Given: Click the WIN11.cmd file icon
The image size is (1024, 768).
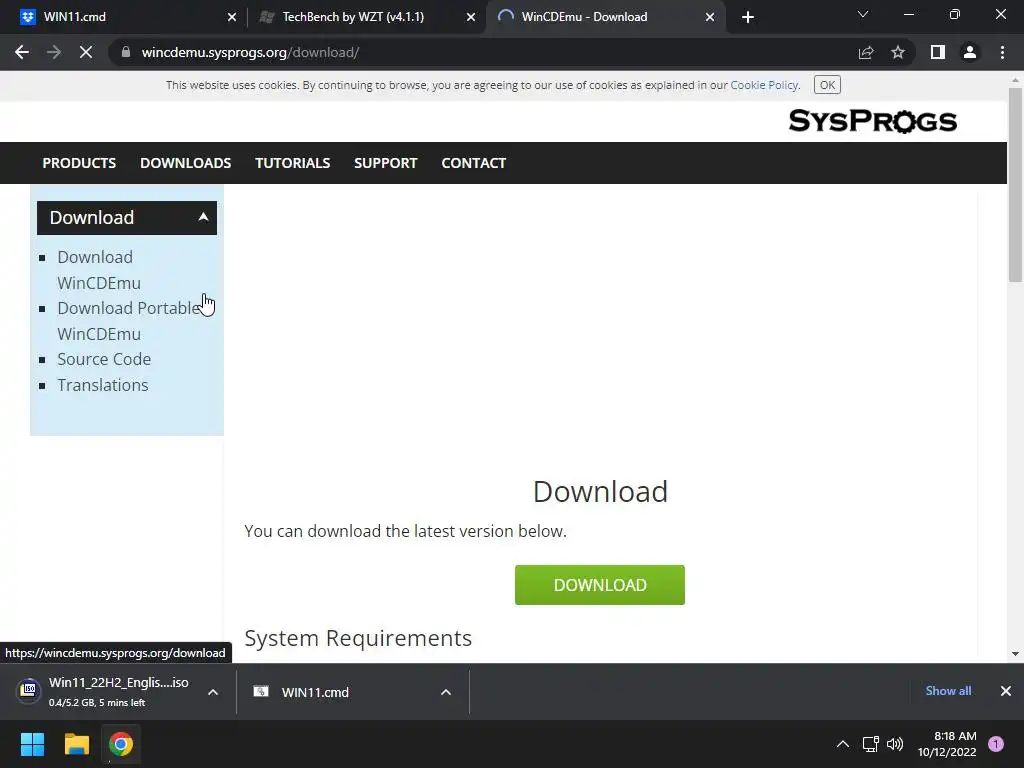Looking at the screenshot, I should click(x=261, y=691).
